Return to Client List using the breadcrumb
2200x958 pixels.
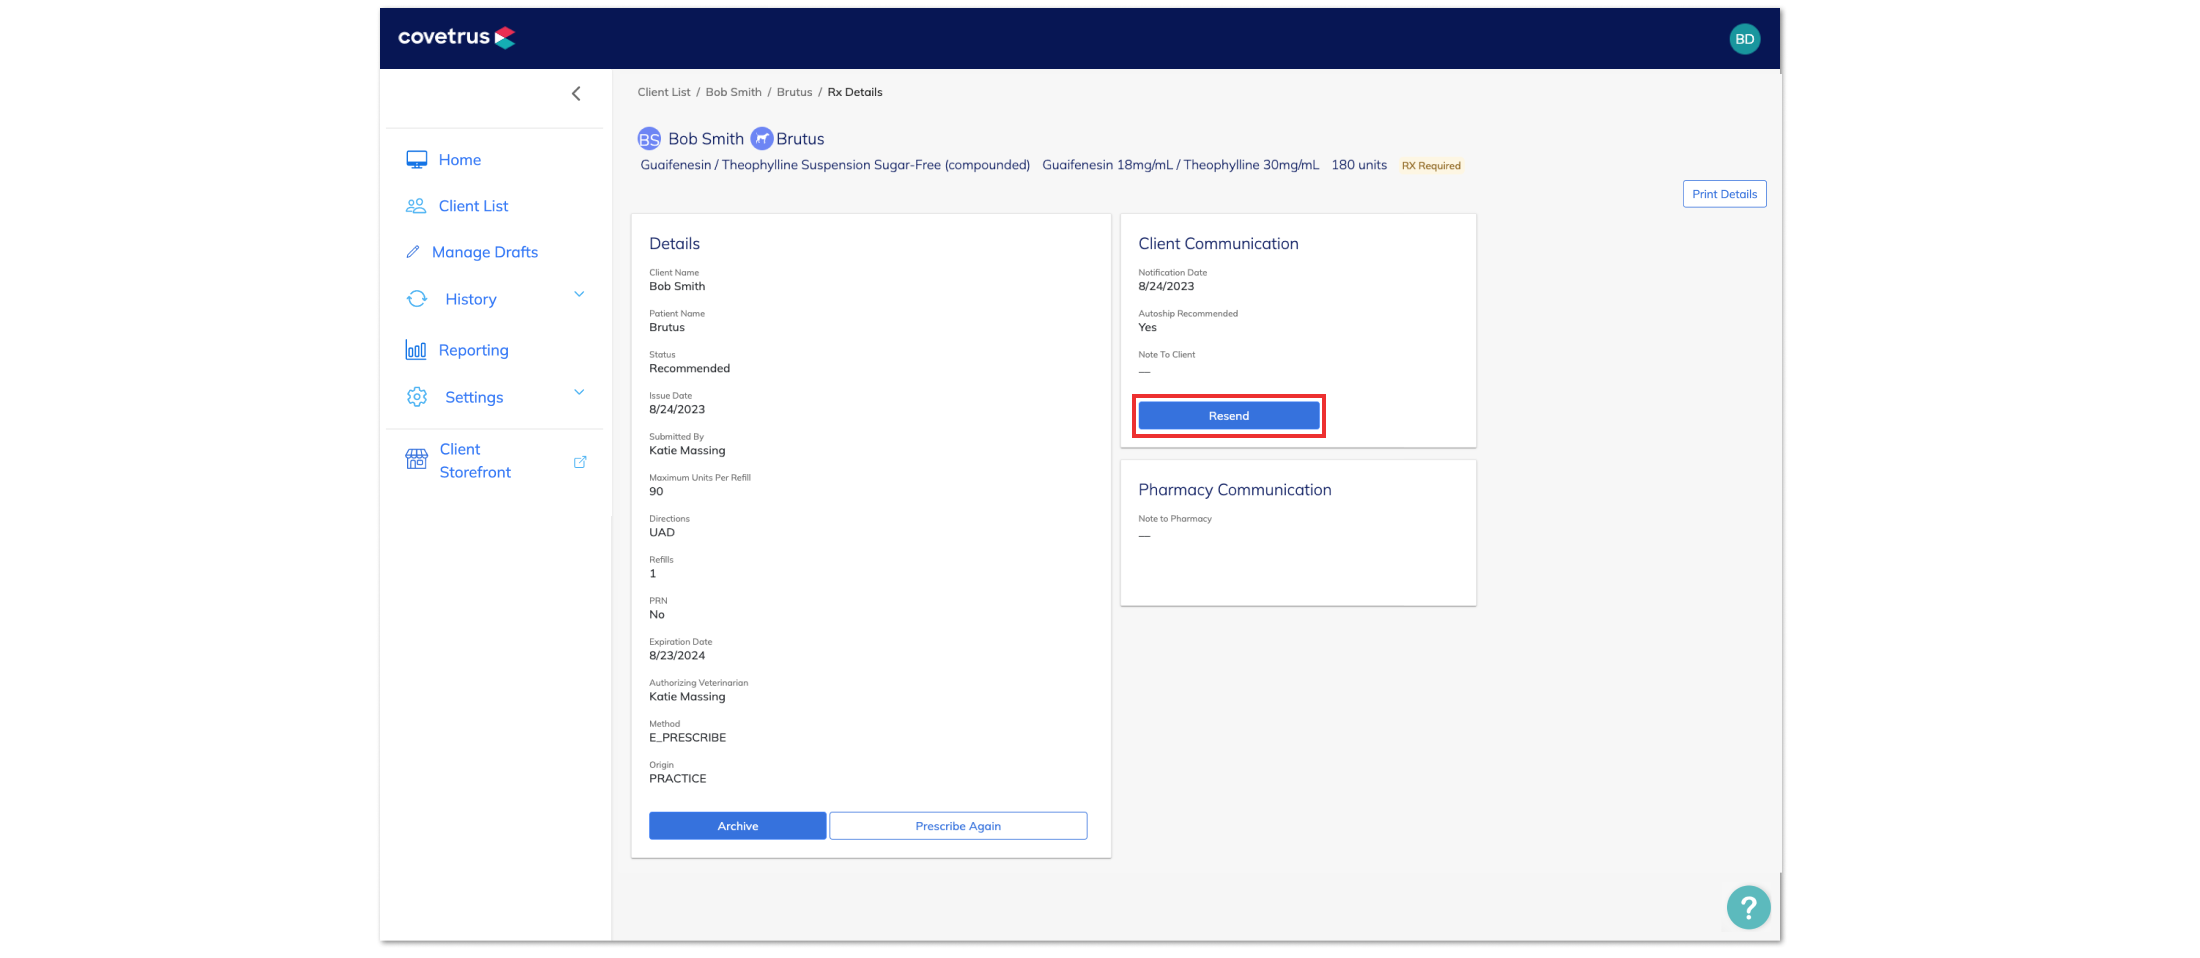663,91
